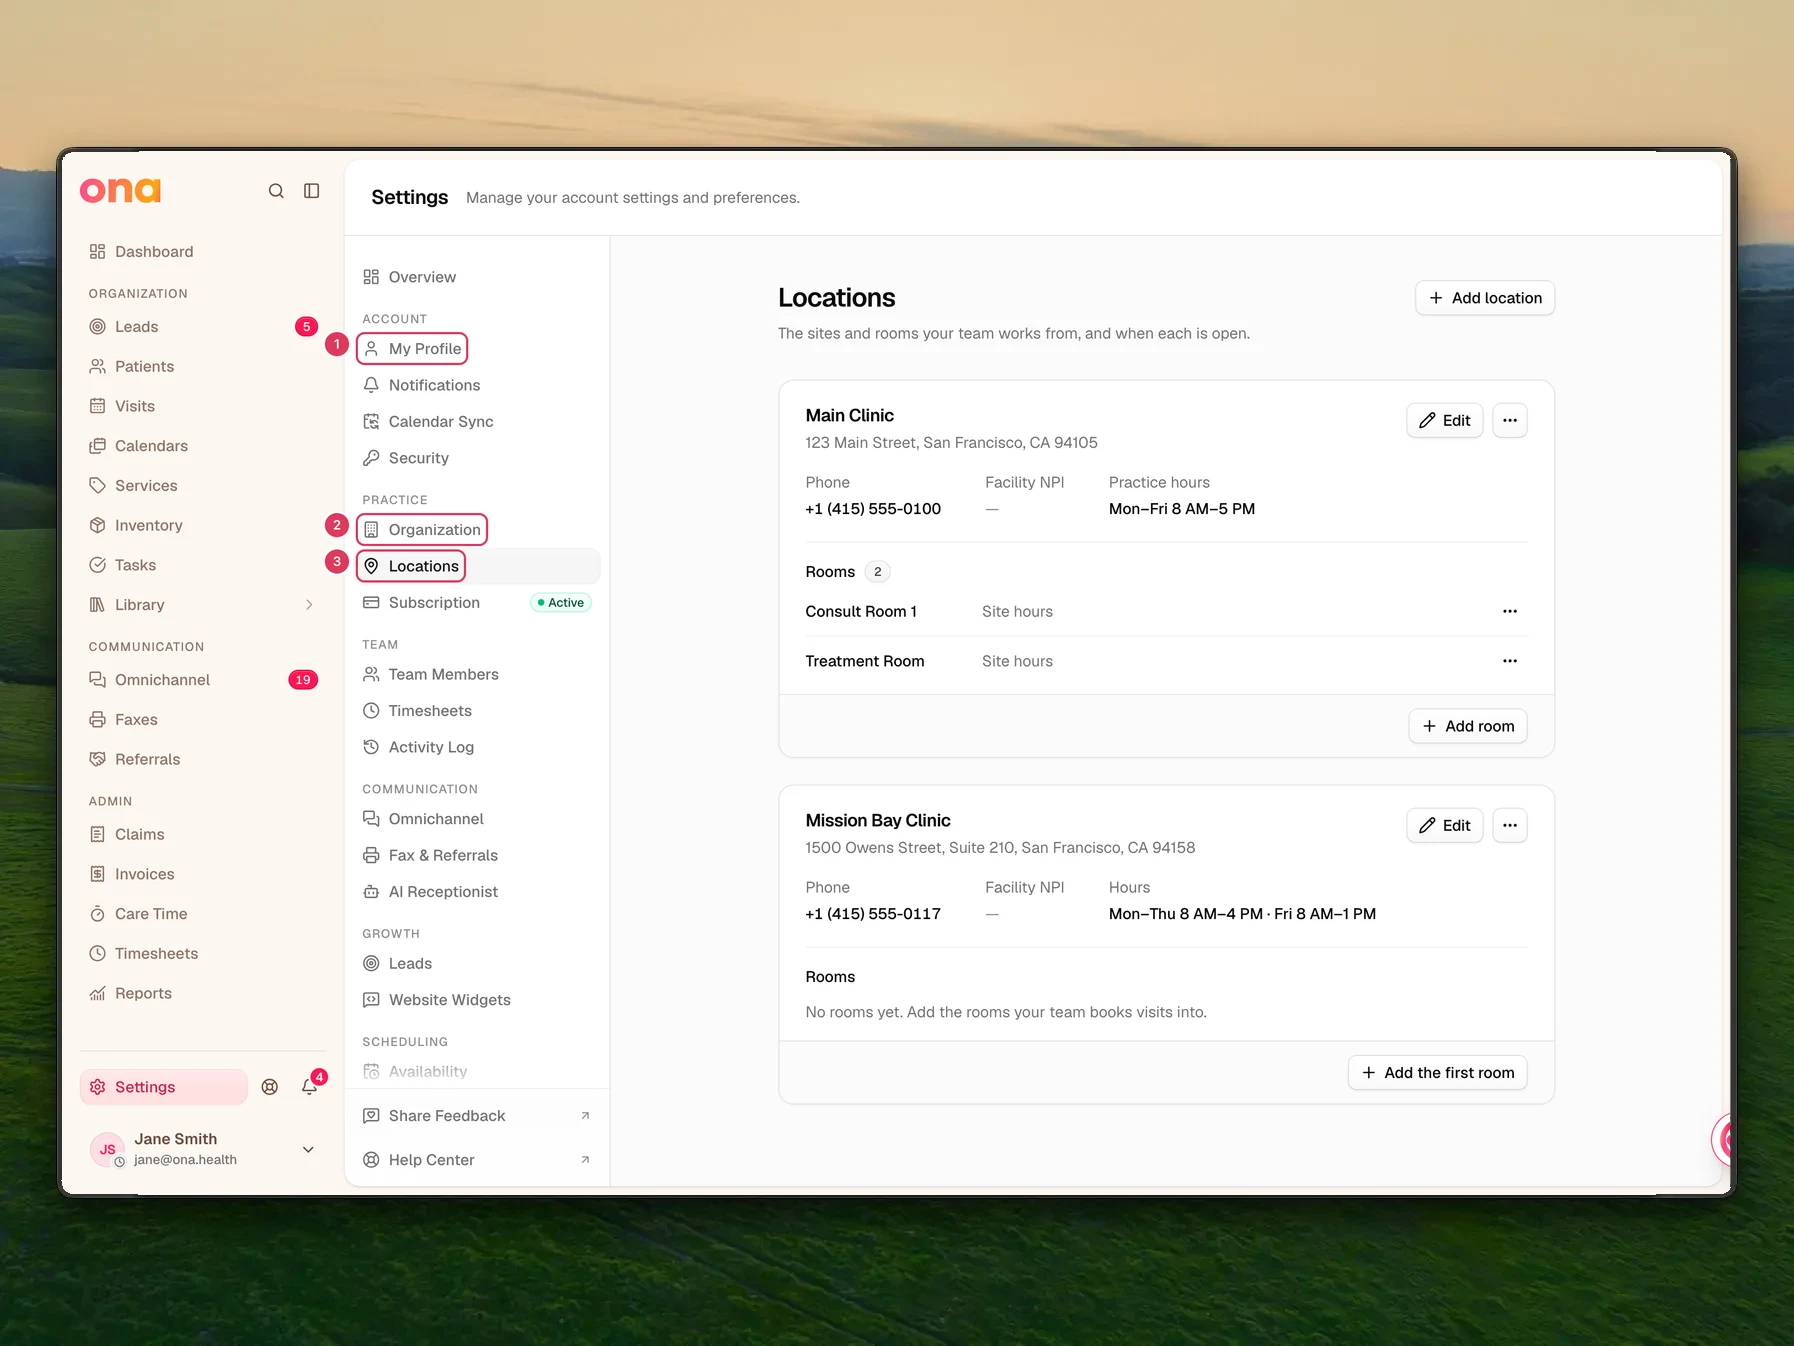Open more options for Mission Bay Clinic

coord(1510,826)
